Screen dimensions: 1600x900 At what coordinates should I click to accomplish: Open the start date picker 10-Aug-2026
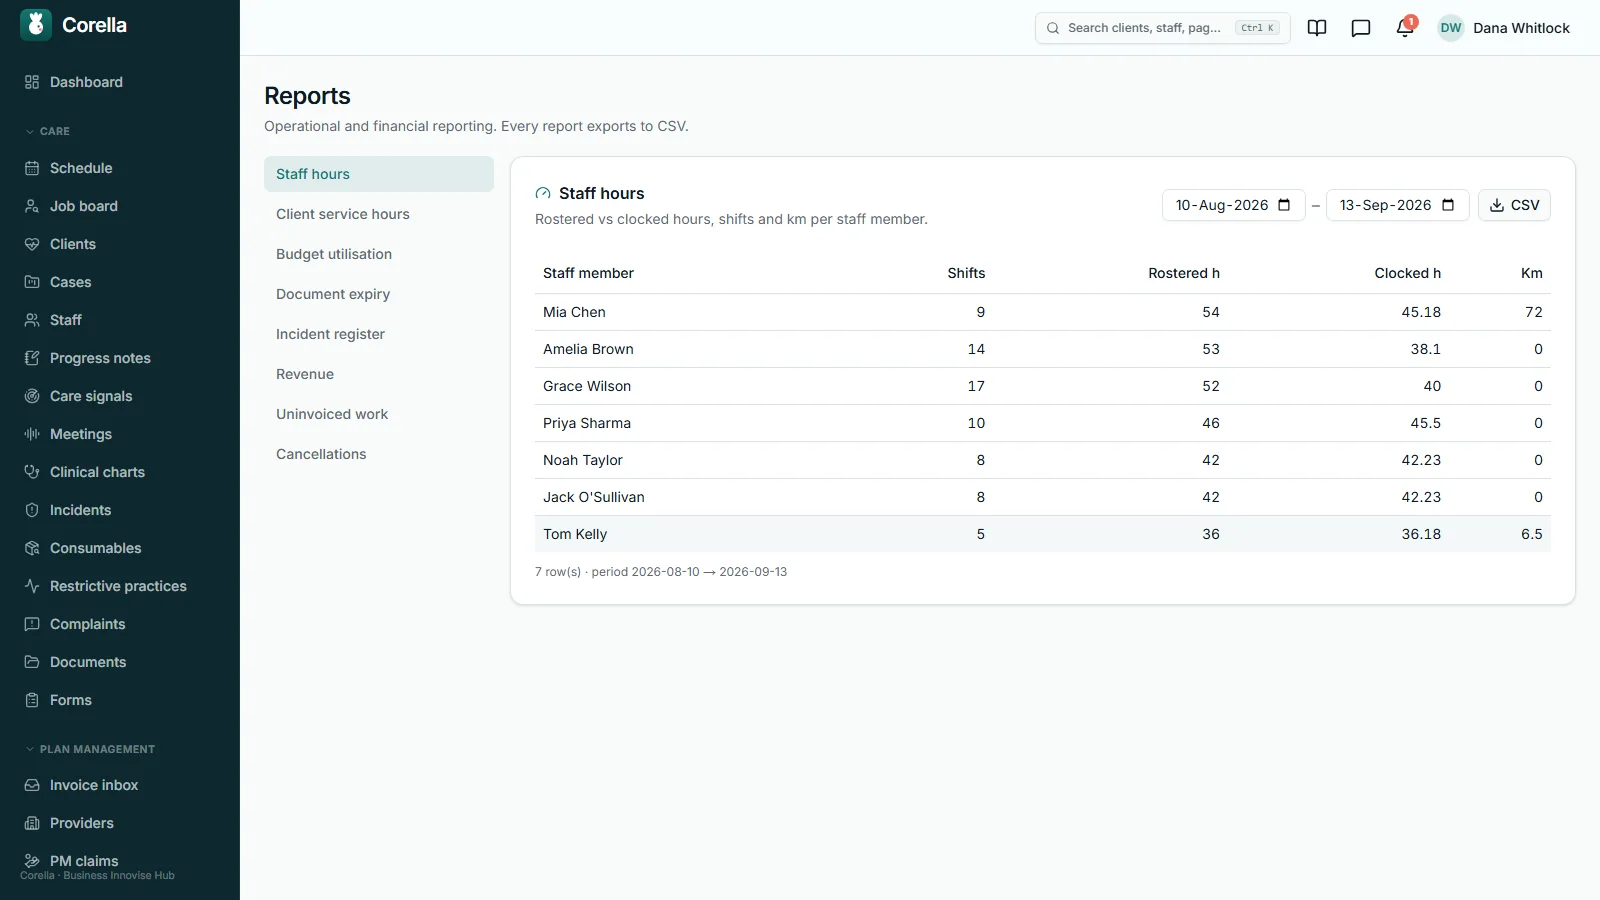click(1233, 205)
